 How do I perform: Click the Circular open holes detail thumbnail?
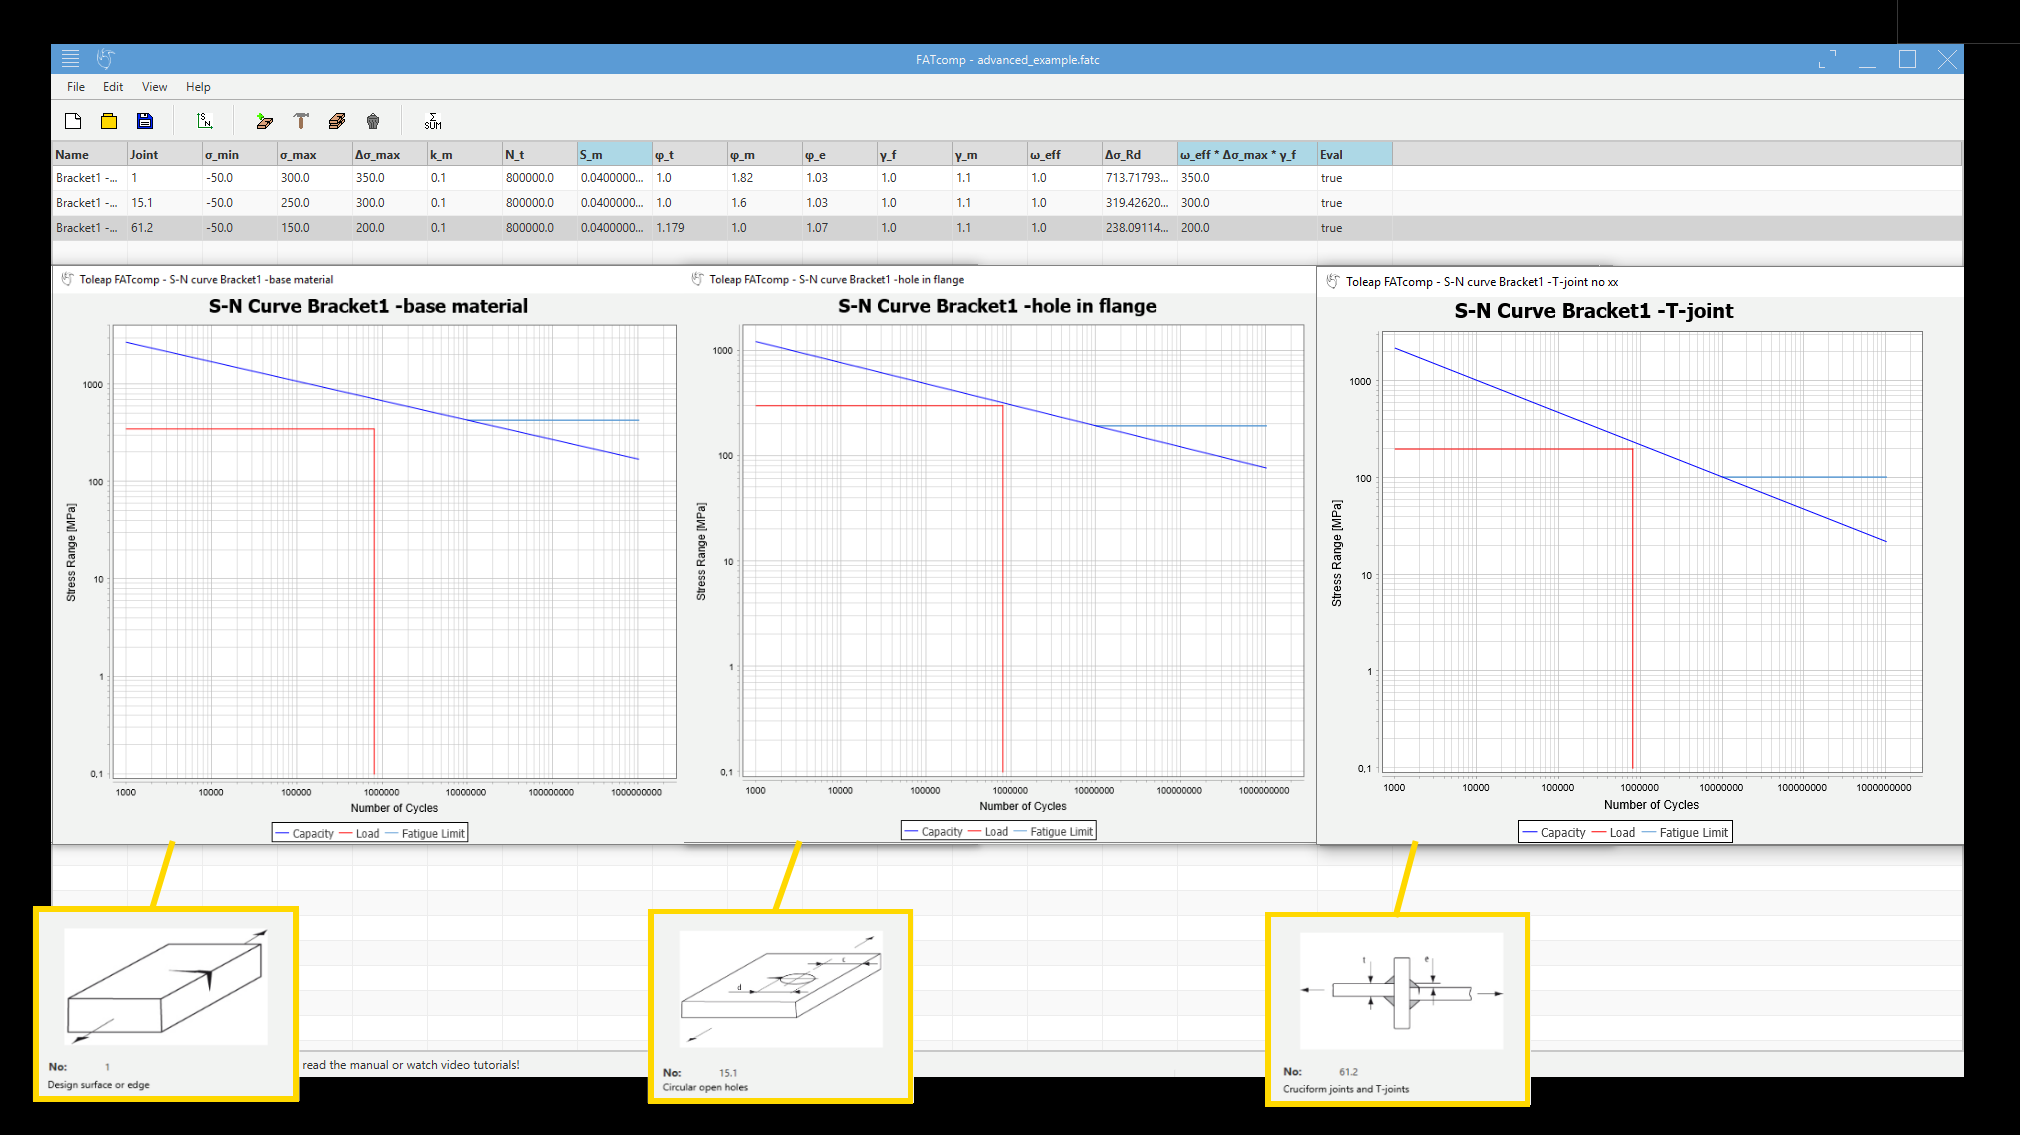pos(781,989)
